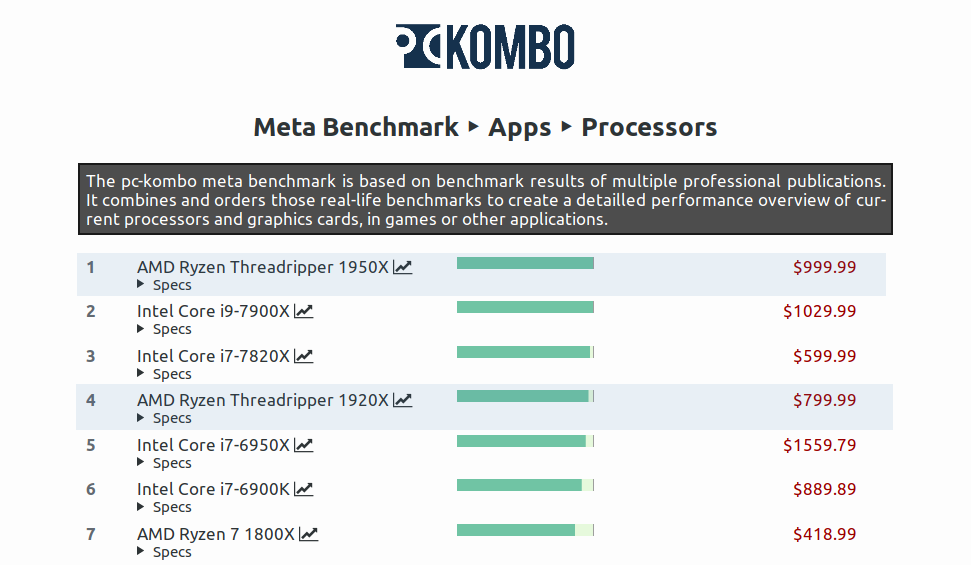Click chart icon beside Core i7-6900K
The width and height of the screenshot is (971, 565).
coord(303,489)
